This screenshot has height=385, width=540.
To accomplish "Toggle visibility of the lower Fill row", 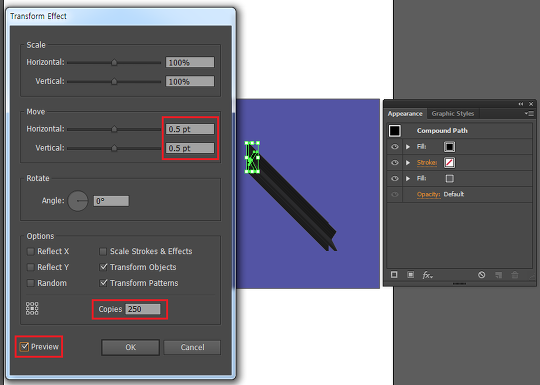I will coord(395,178).
